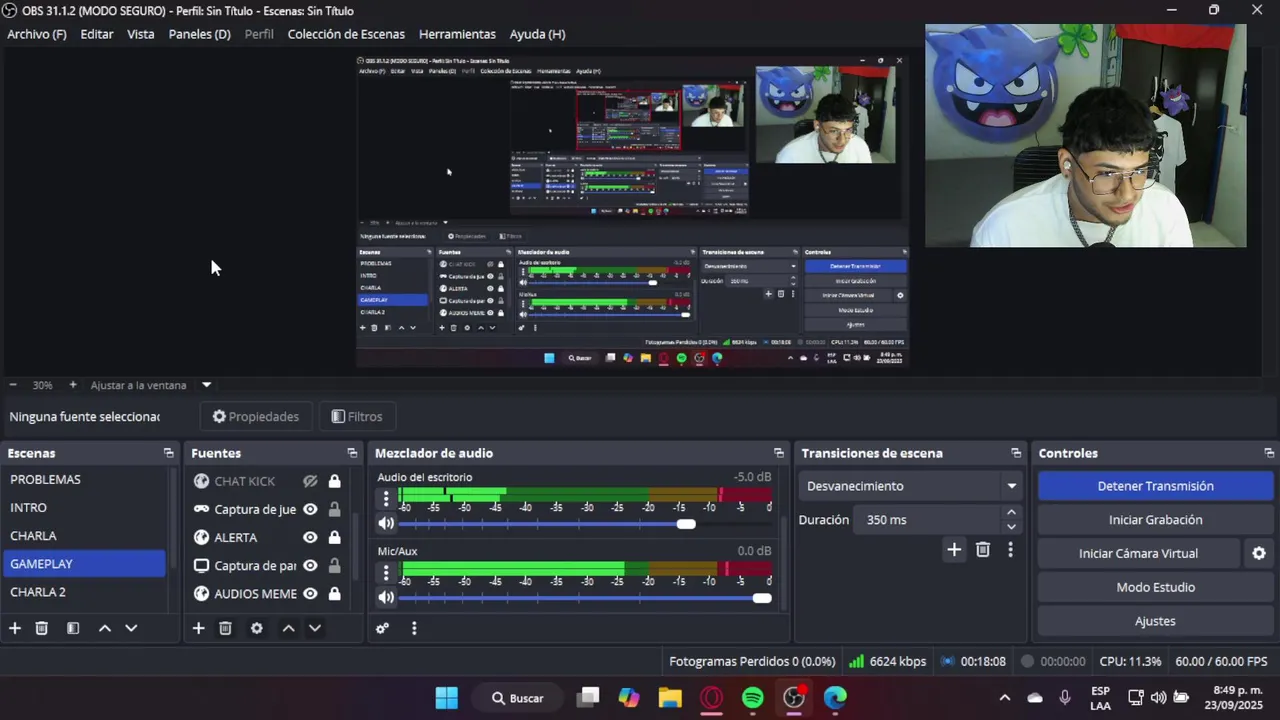
Task: Zoom in preview with plus icon
Action: pyautogui.click(x=73, y=385)
